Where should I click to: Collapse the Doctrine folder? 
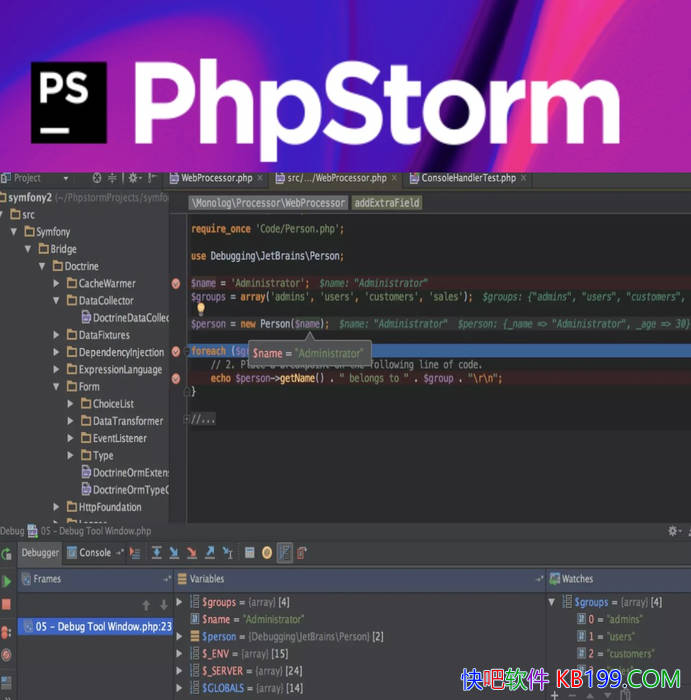pos(42,266)
